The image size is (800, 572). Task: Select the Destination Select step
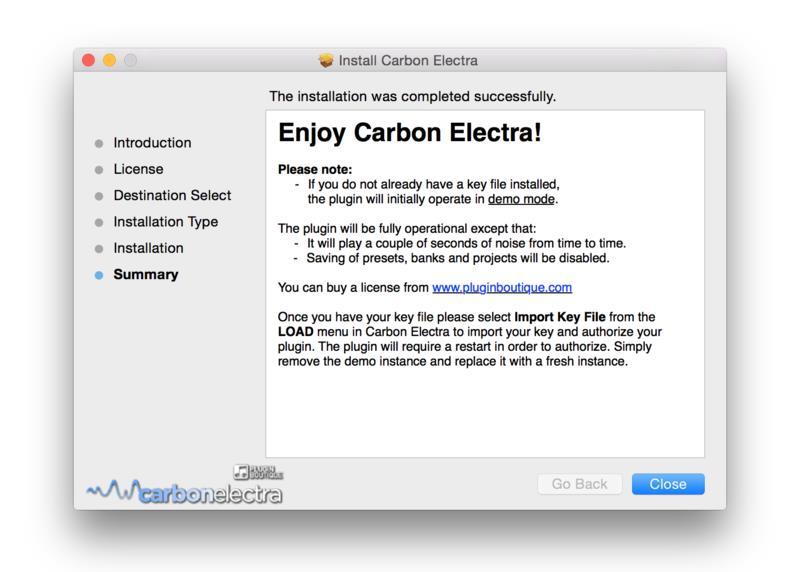pos(172,195)
